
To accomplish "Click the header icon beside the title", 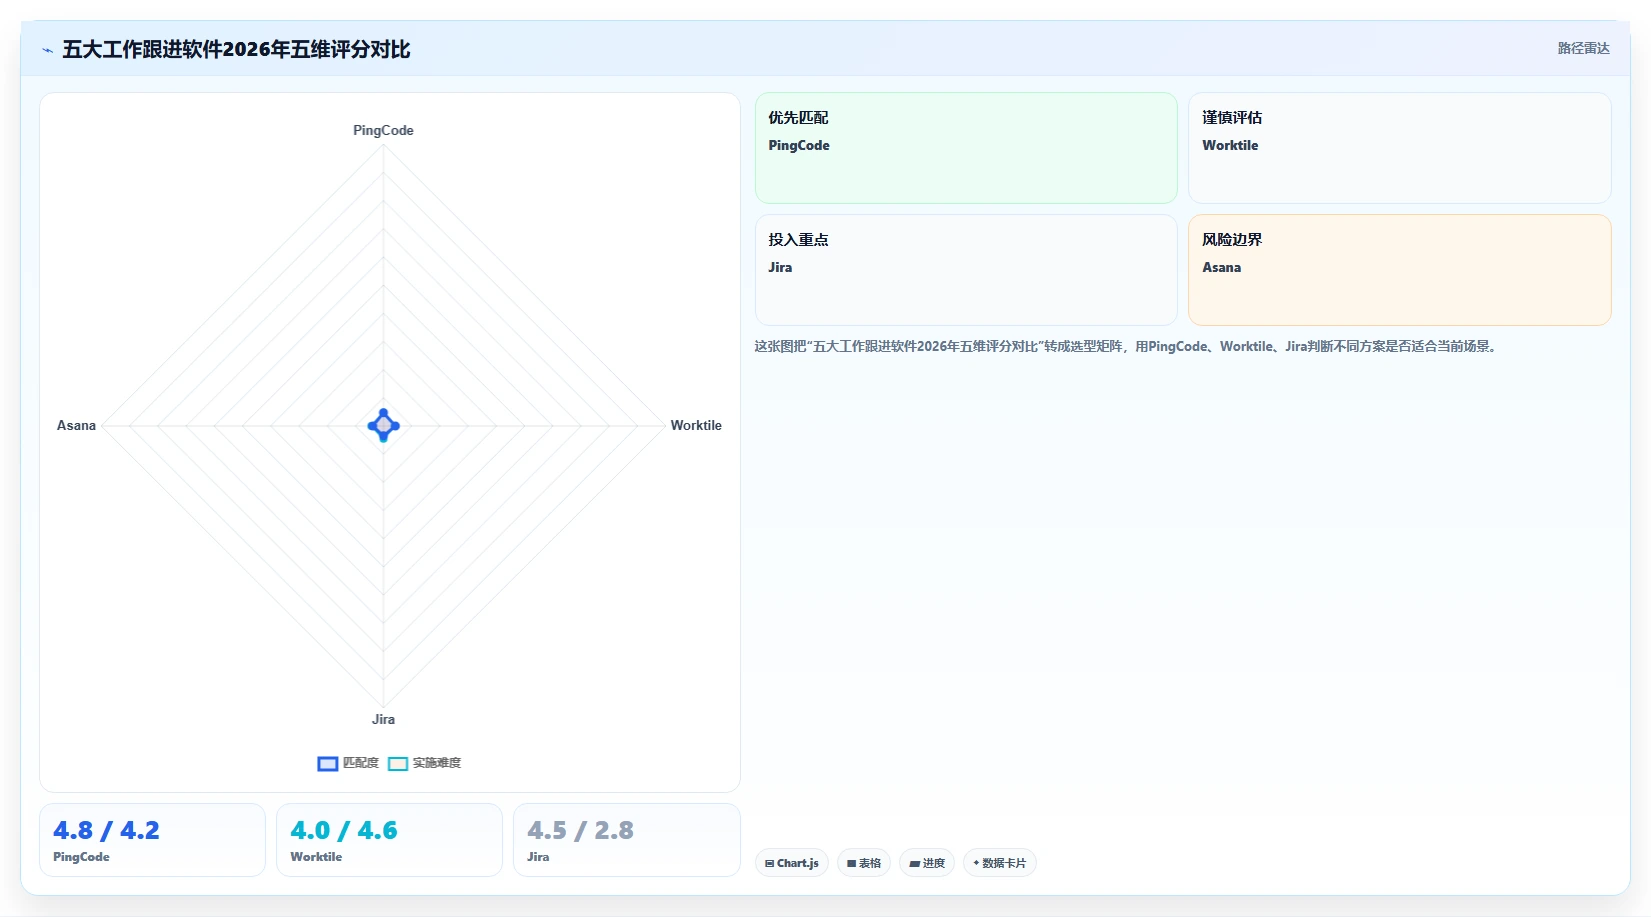I will tap(47, 50).
